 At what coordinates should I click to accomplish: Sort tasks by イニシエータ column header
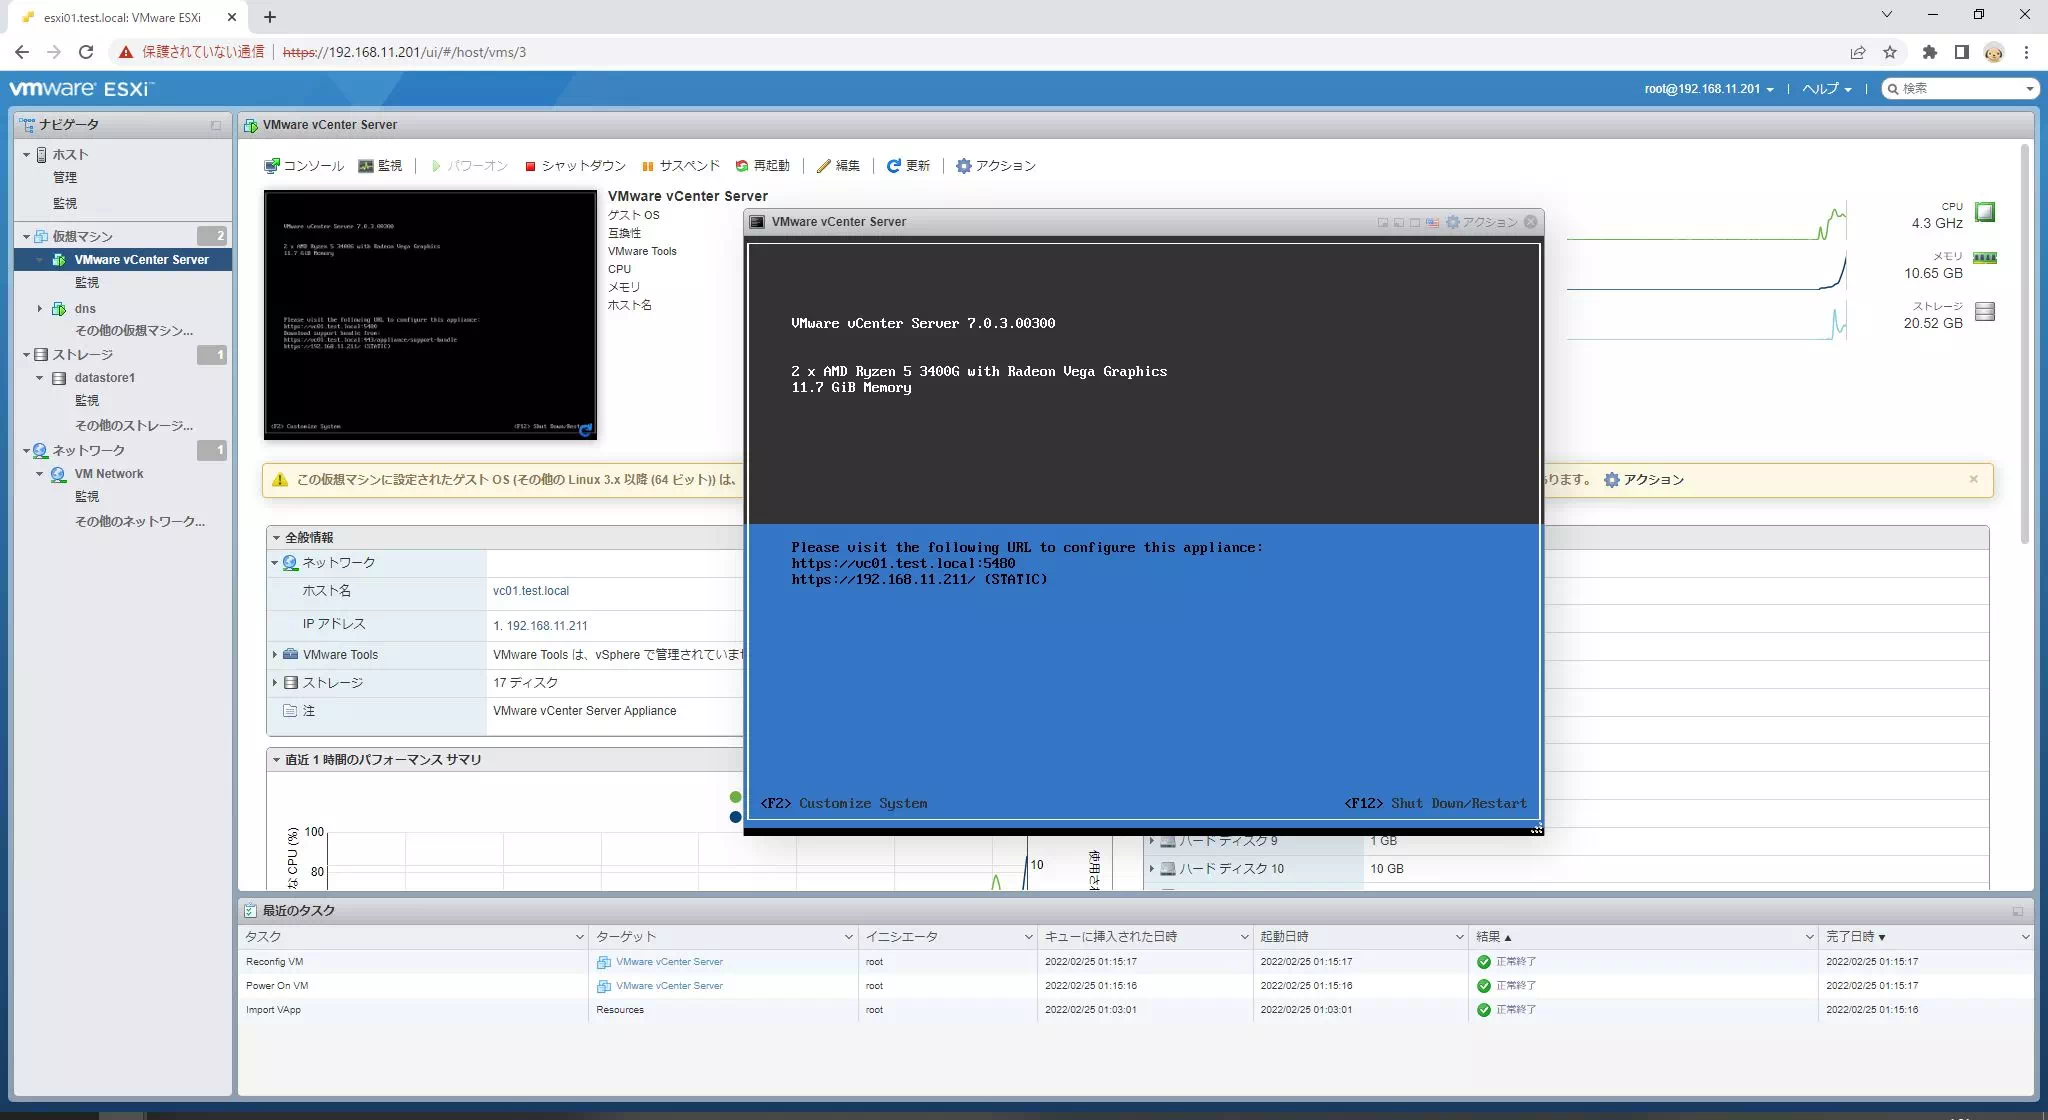tap(947, 937)
